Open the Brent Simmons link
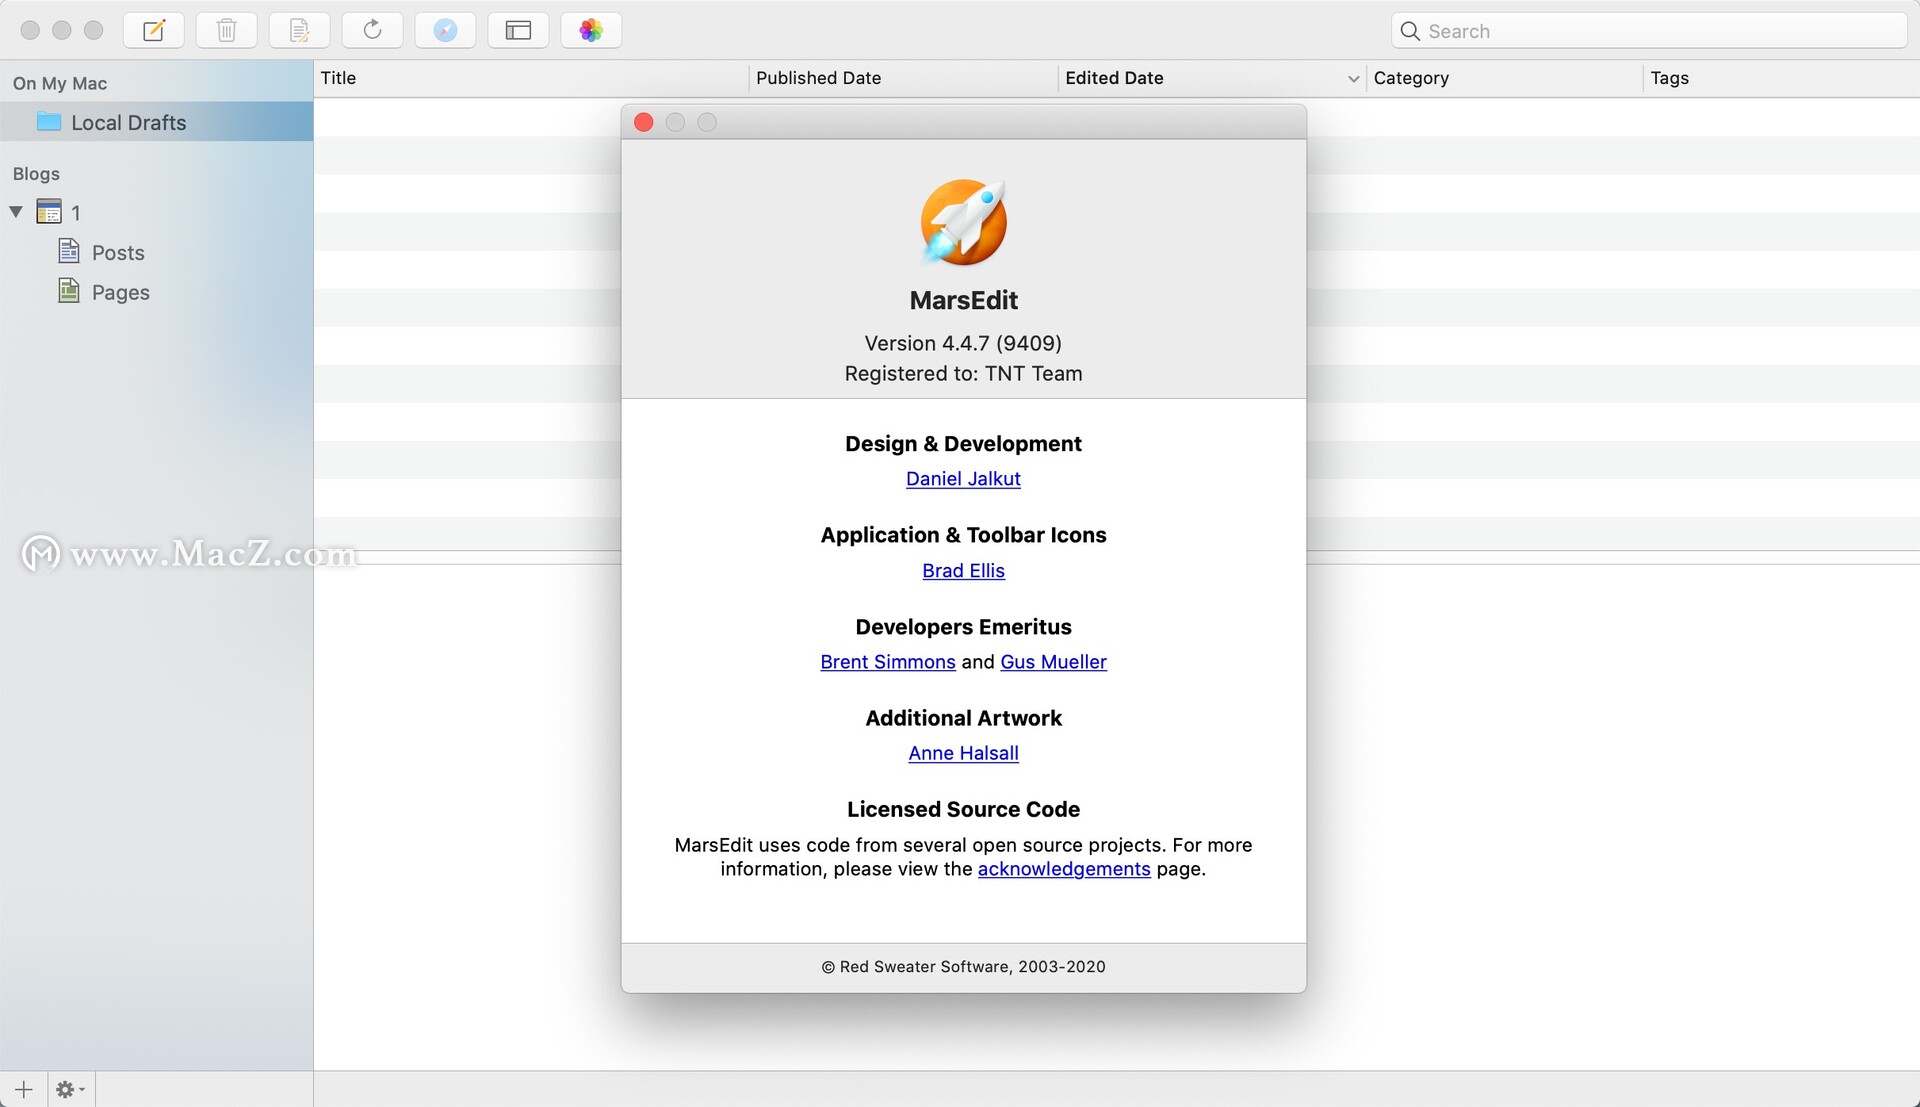The width and height of the screenshot is (1920, 1107). pos(888,662)
